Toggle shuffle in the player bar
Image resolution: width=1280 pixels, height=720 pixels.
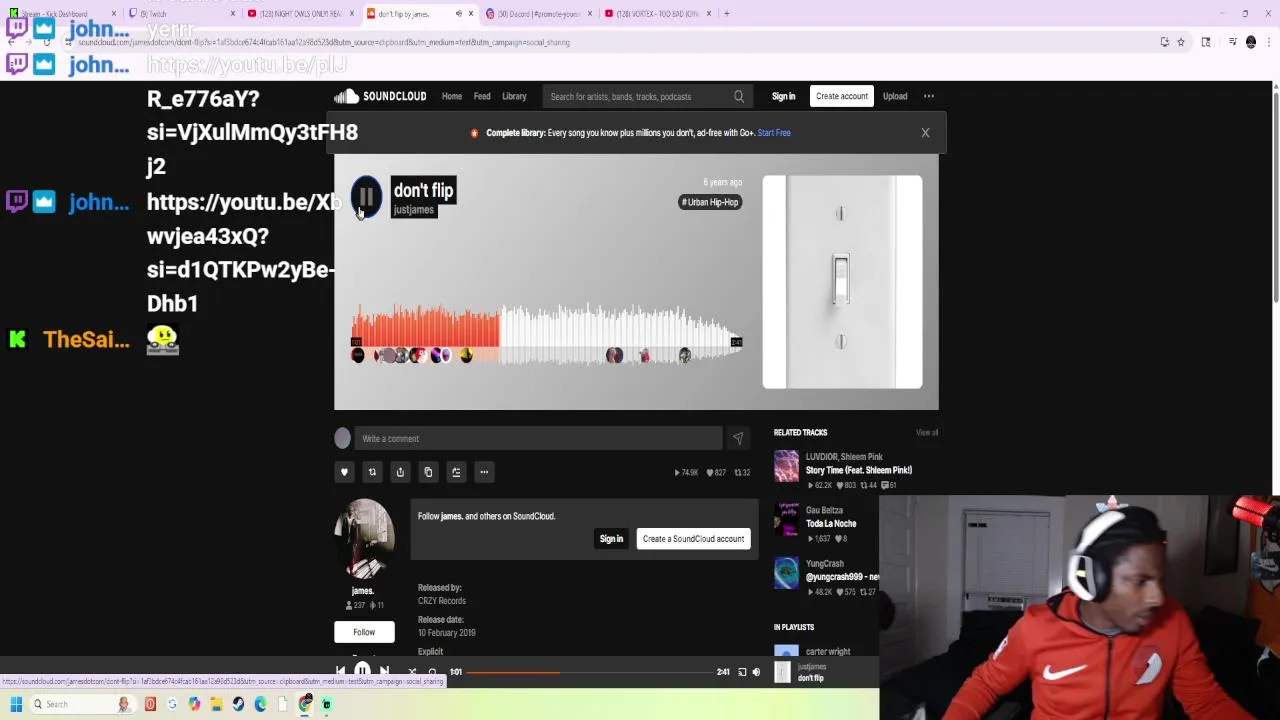point(411,672)
